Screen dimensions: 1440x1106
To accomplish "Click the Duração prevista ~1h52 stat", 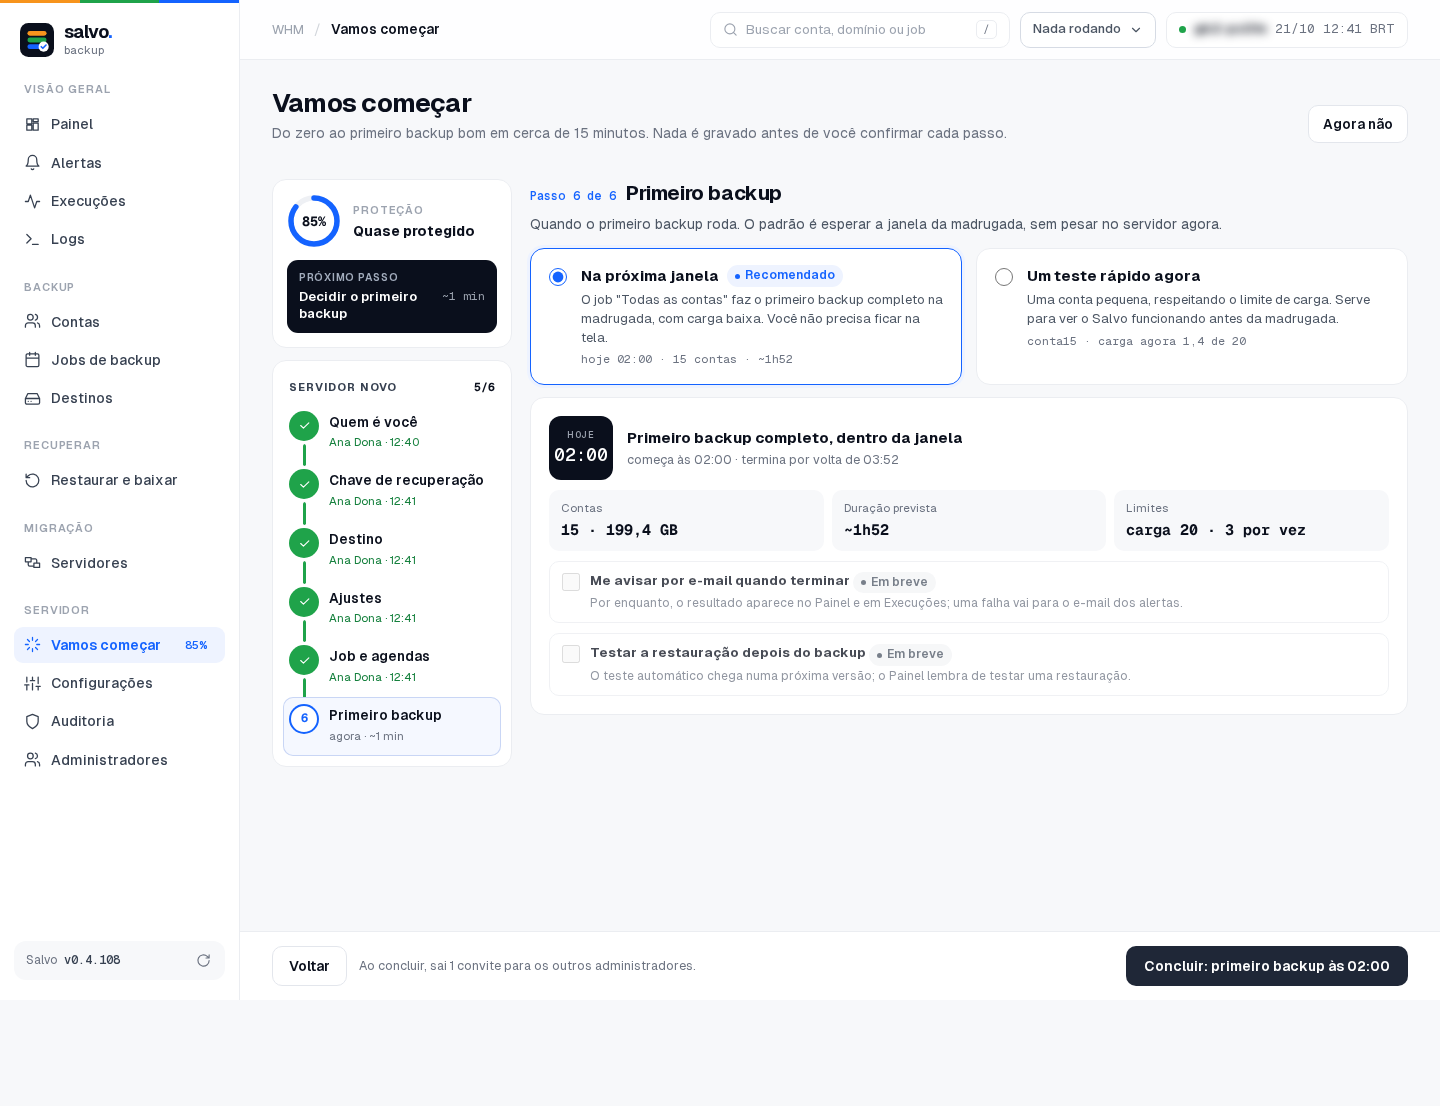I will [969, 520].
